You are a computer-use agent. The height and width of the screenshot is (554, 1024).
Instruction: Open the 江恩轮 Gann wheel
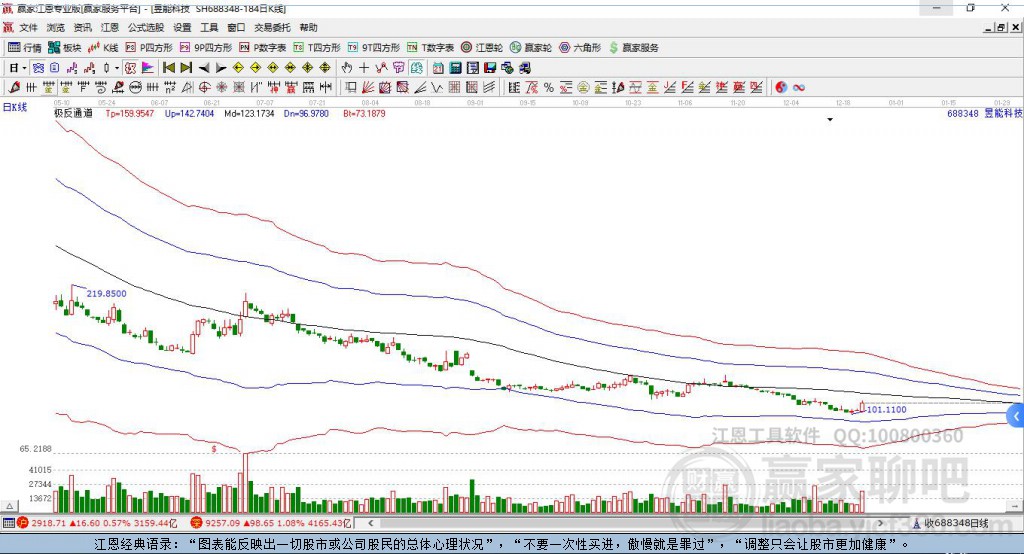[x=482, y=48]
